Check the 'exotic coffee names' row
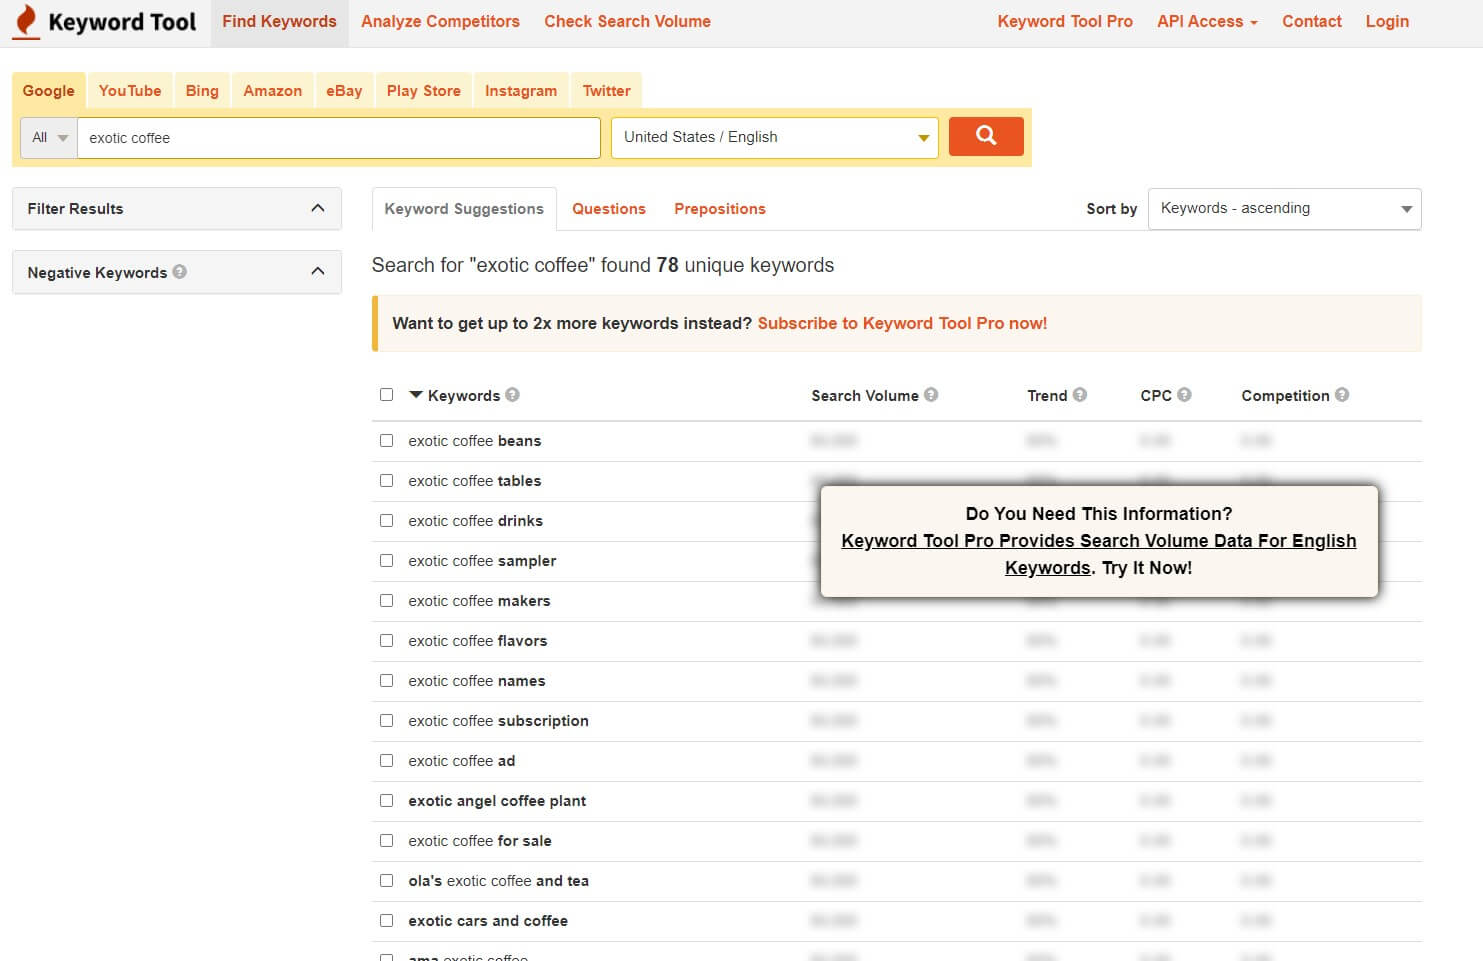The width and height of the screenshot is (1483, 961). click(x=386, y=680)
